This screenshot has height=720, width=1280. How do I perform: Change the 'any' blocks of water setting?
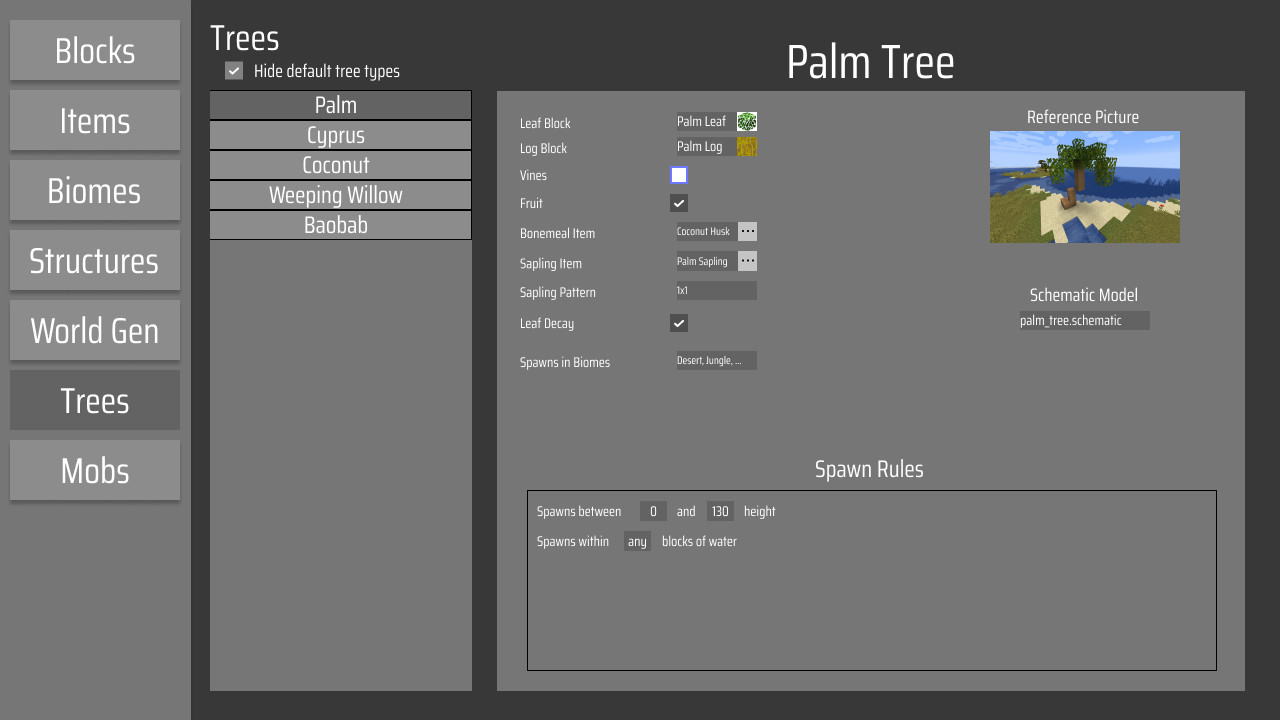coord(637,541)
